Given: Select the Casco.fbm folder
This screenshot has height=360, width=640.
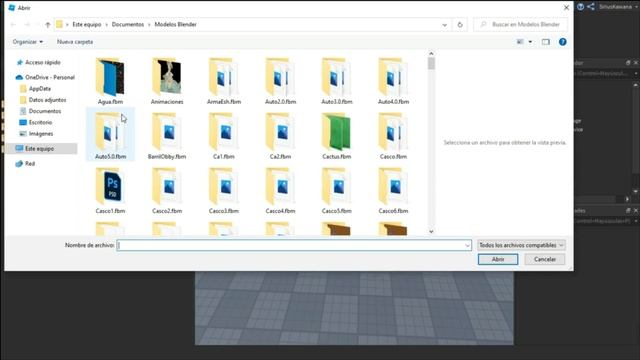Looking at the screenshot, I should tap(393, 136).
